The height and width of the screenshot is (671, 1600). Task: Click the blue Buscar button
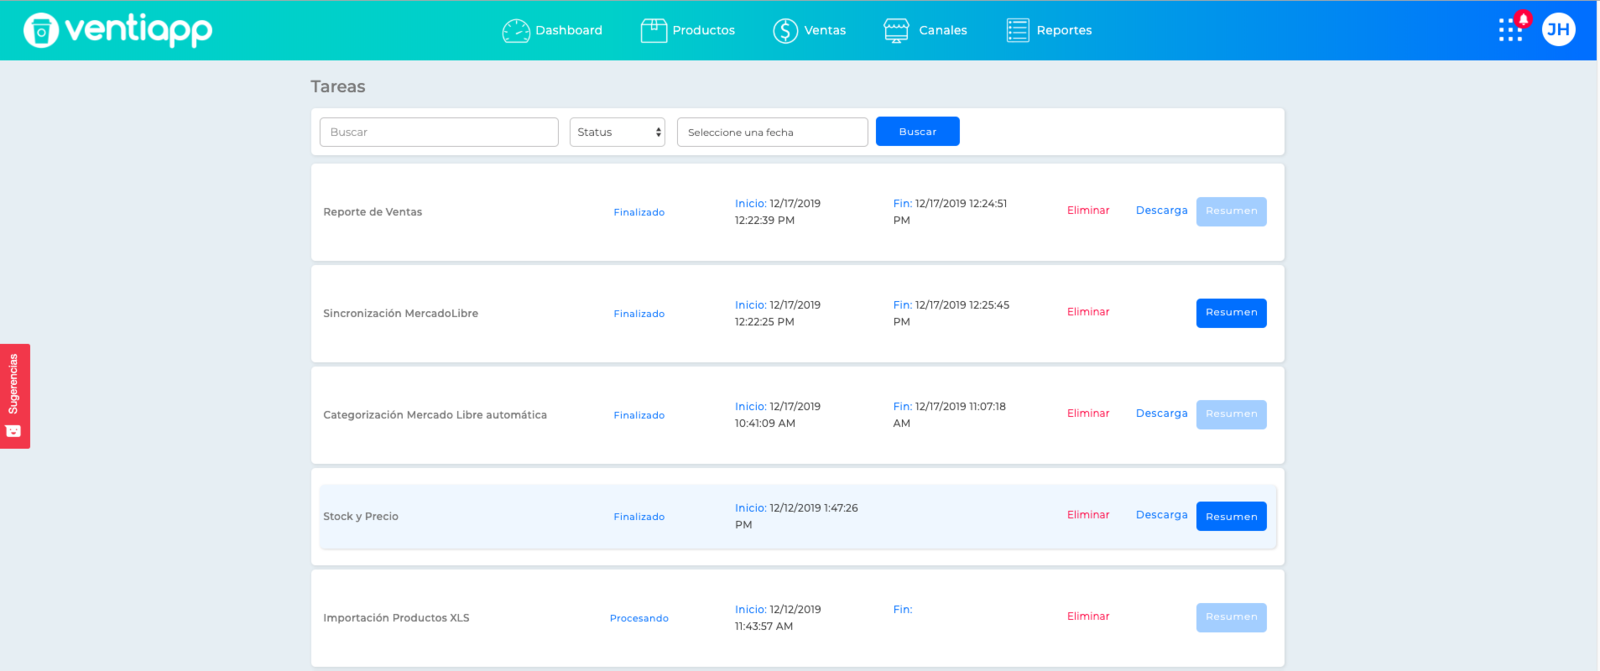click(917, 132)
